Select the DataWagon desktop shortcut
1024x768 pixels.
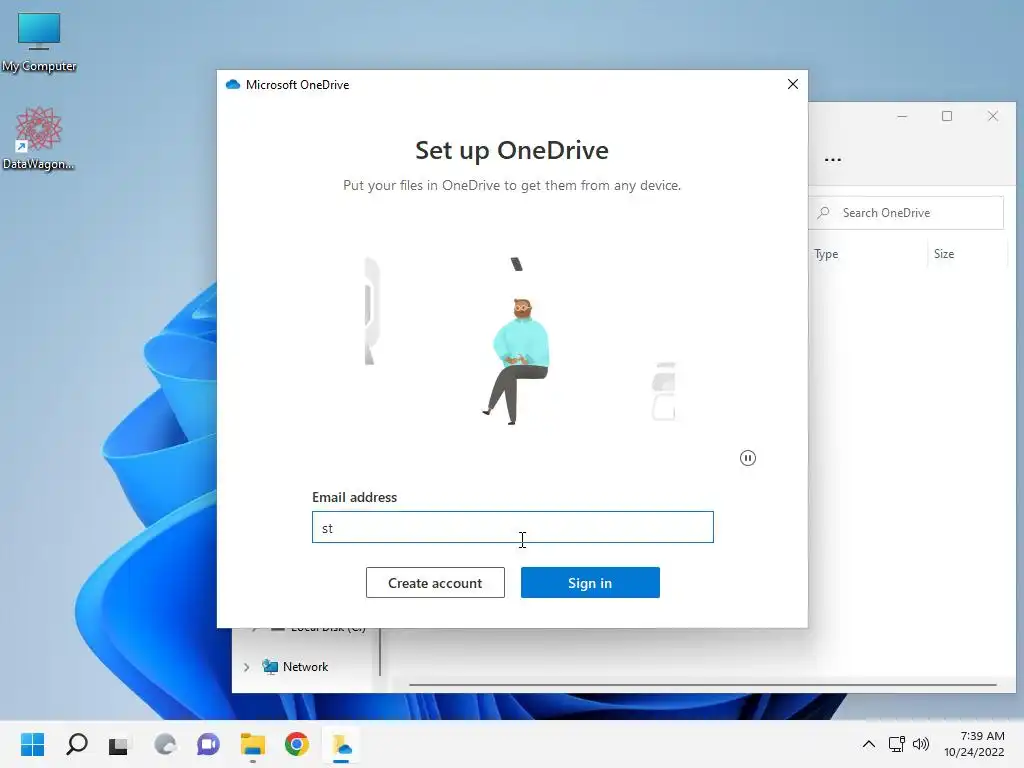click(39, 139)
